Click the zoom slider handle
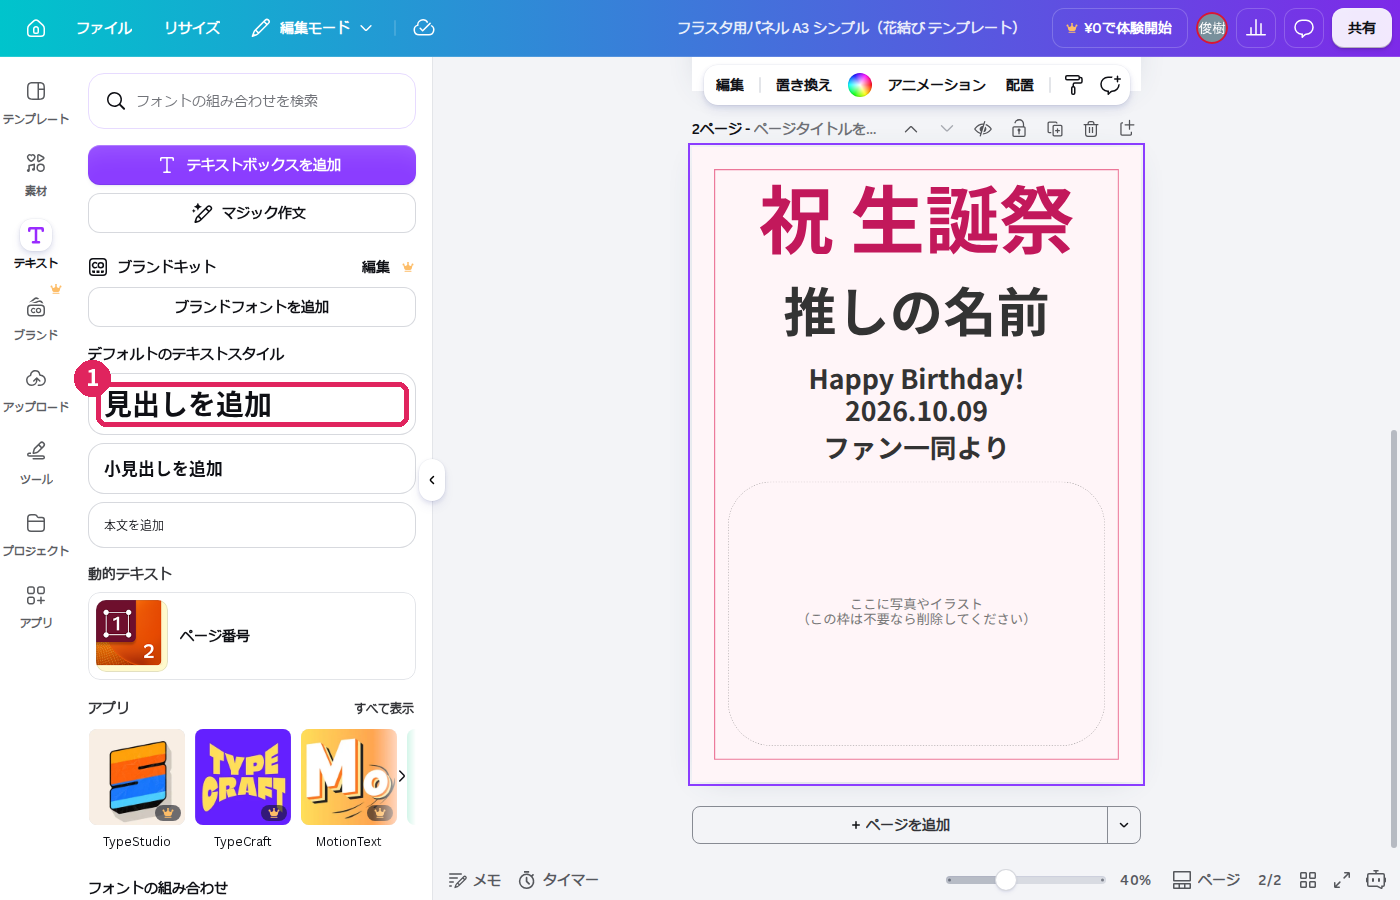1400x900 pixels. tap(1006, 880)
